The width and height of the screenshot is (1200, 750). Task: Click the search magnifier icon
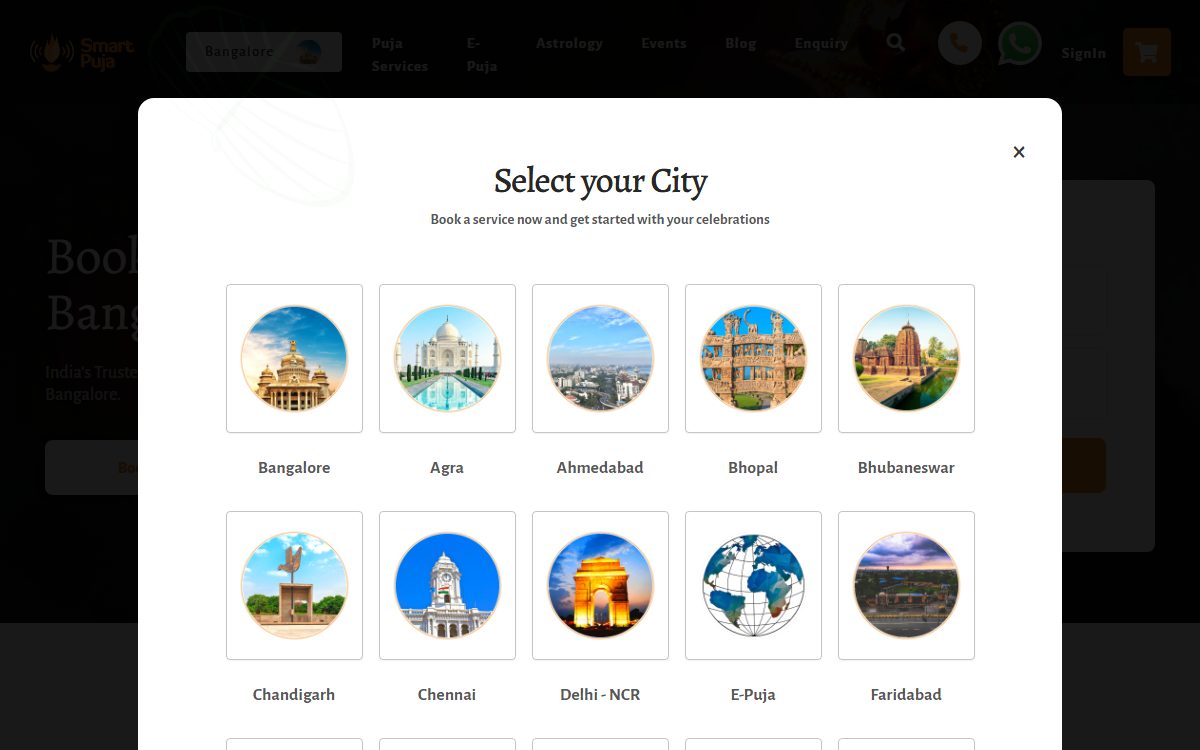(x=896, y=43)
